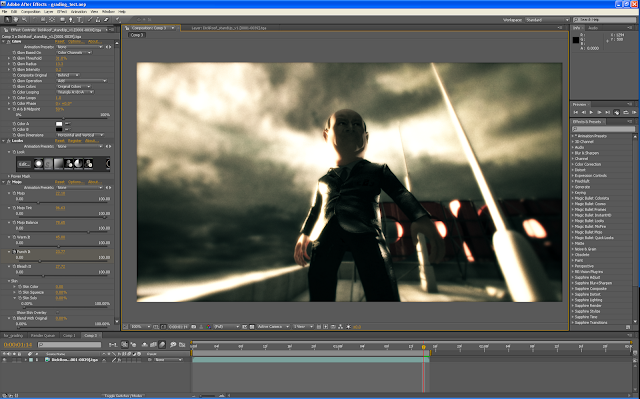Screen dimensions: 640x399
Task: Click Options link for Glow effect
Action: click(76, 42)
